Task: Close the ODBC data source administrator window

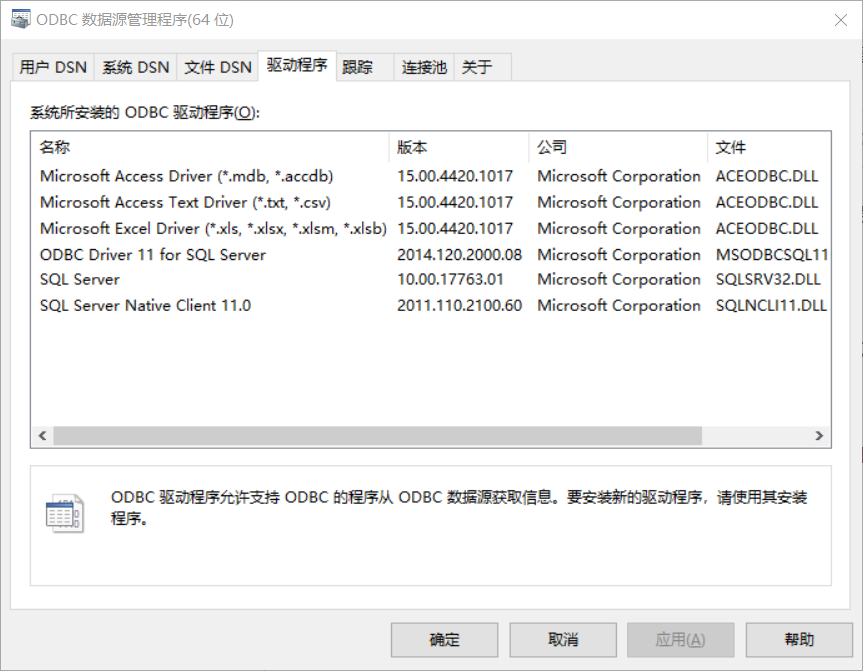Action: pos(840,20)
